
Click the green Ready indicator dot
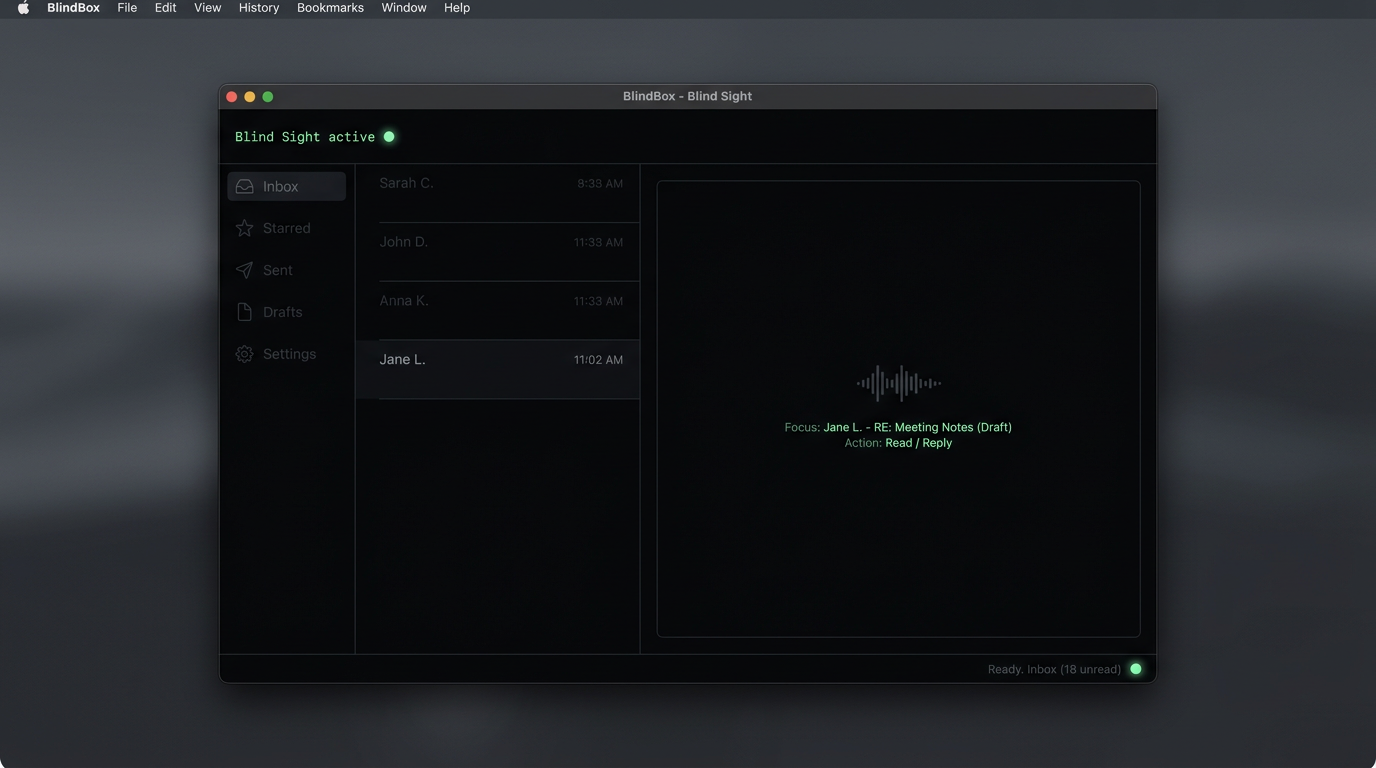pyautogui.click(x=1135, y=669)
